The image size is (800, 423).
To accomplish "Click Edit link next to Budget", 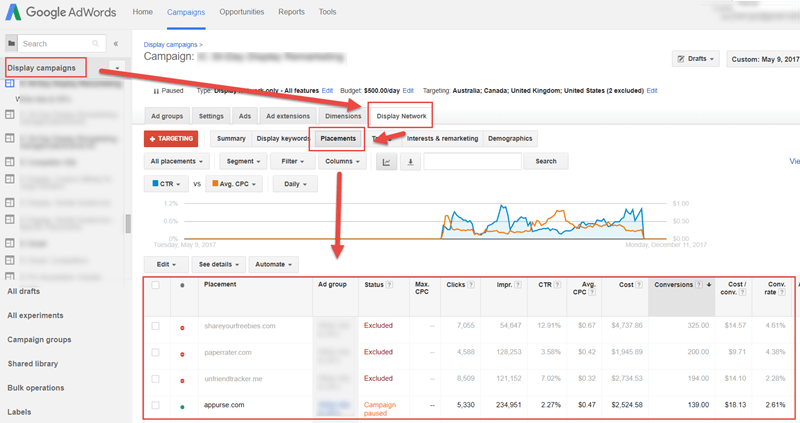I will 408,91.
